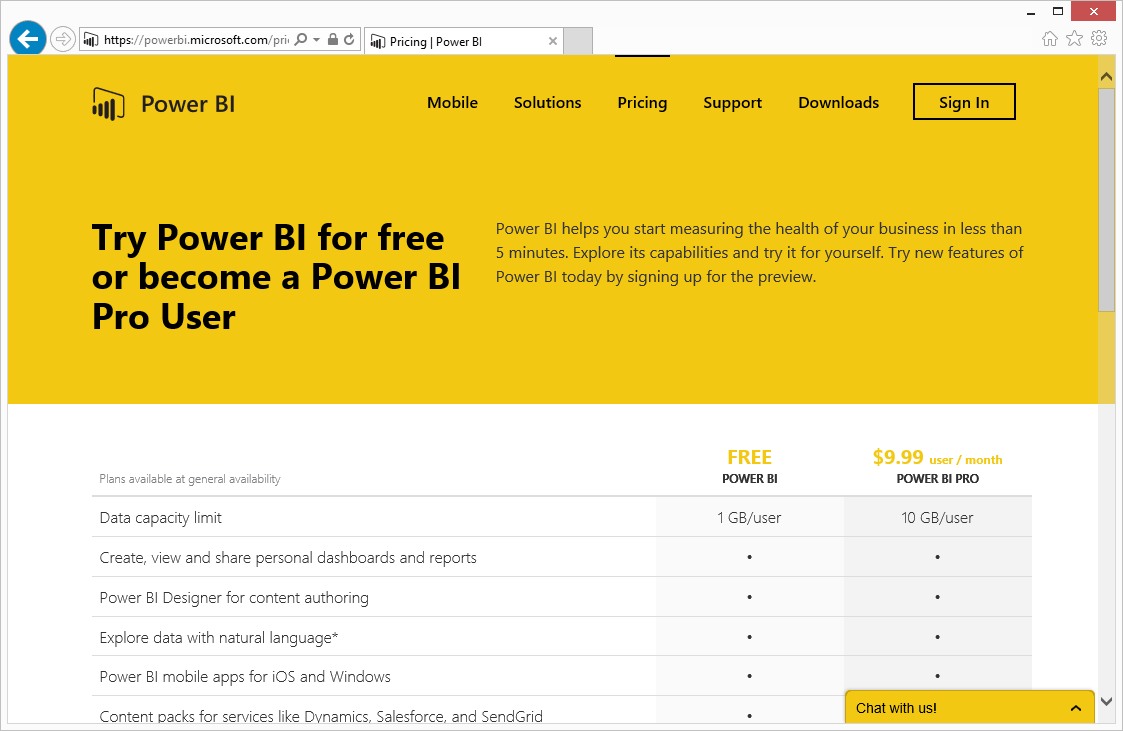Click 'Power BI Designer for content authoring' row

tap(562, 597)
